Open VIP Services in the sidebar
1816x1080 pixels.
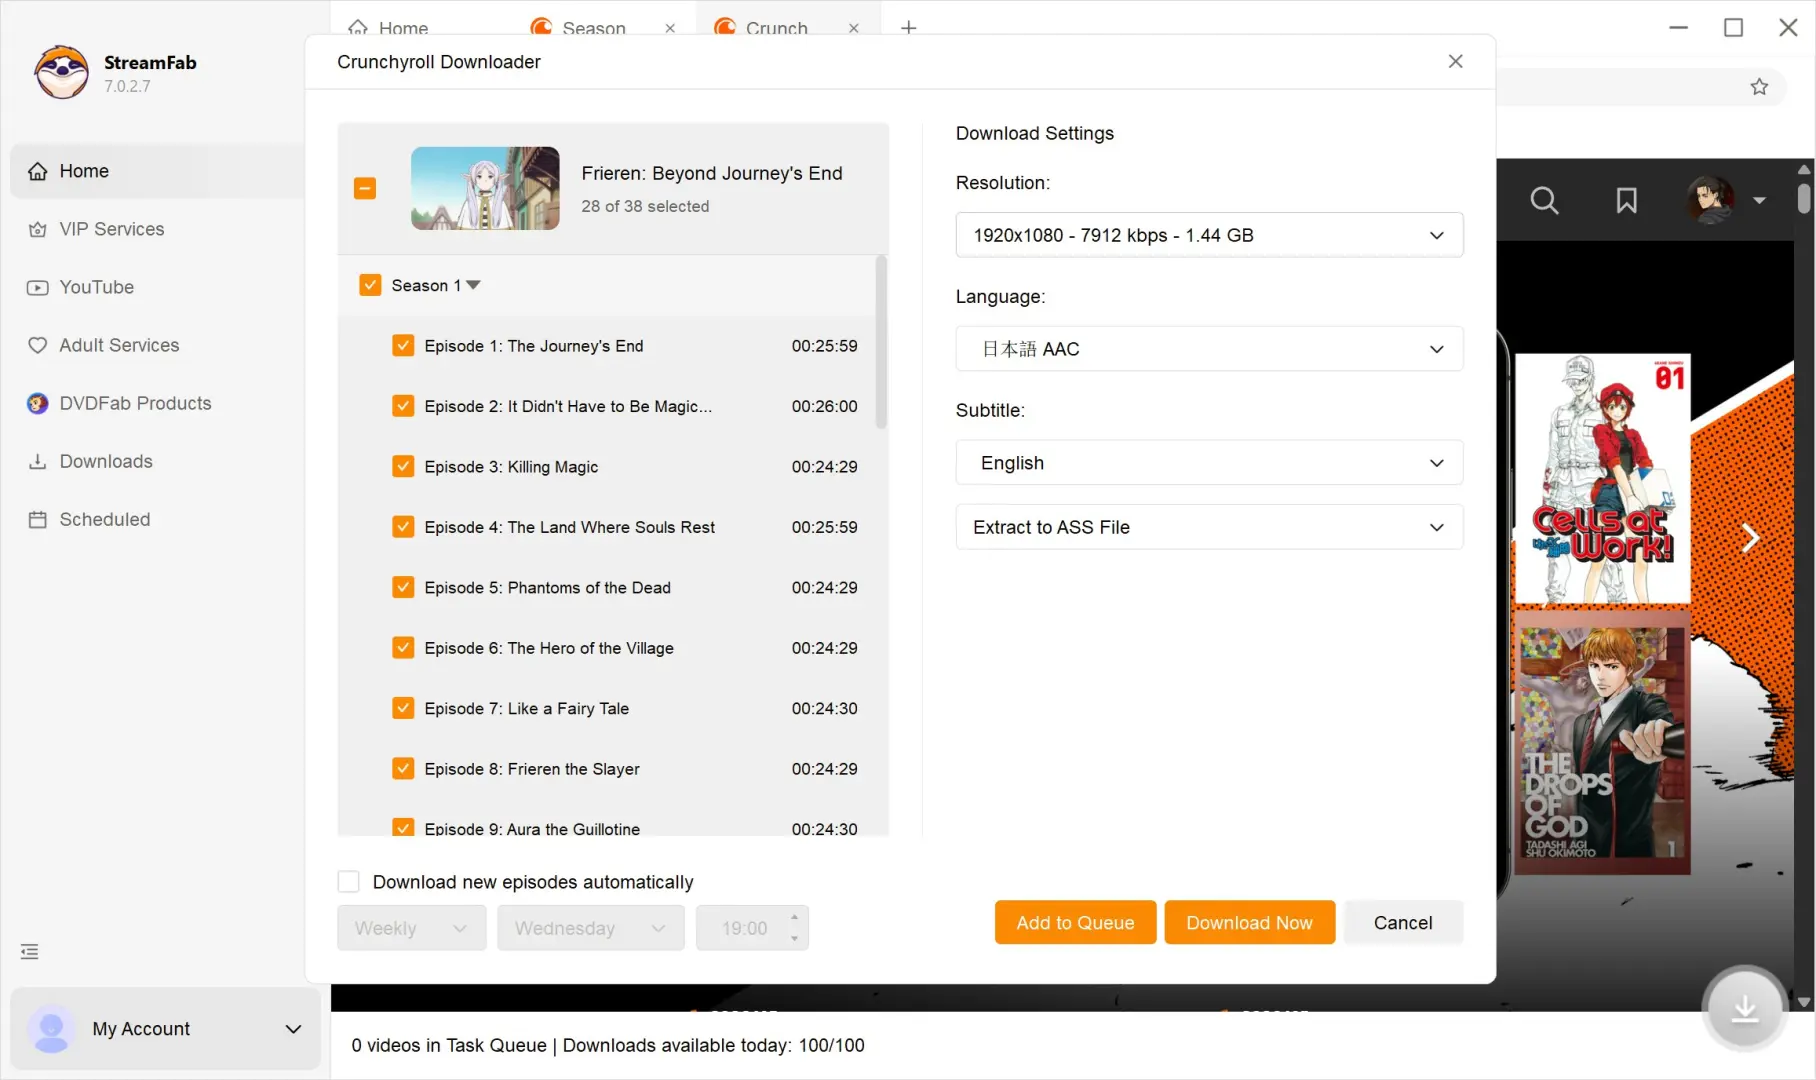coord(112,229)
